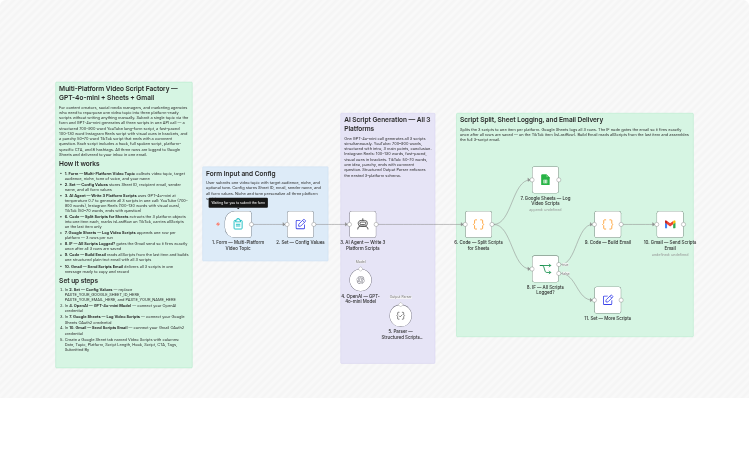Screen dimensions: 749x450
Task: Click the Code Split Scripts for Sheets node
Action: (x=478, y=224)
